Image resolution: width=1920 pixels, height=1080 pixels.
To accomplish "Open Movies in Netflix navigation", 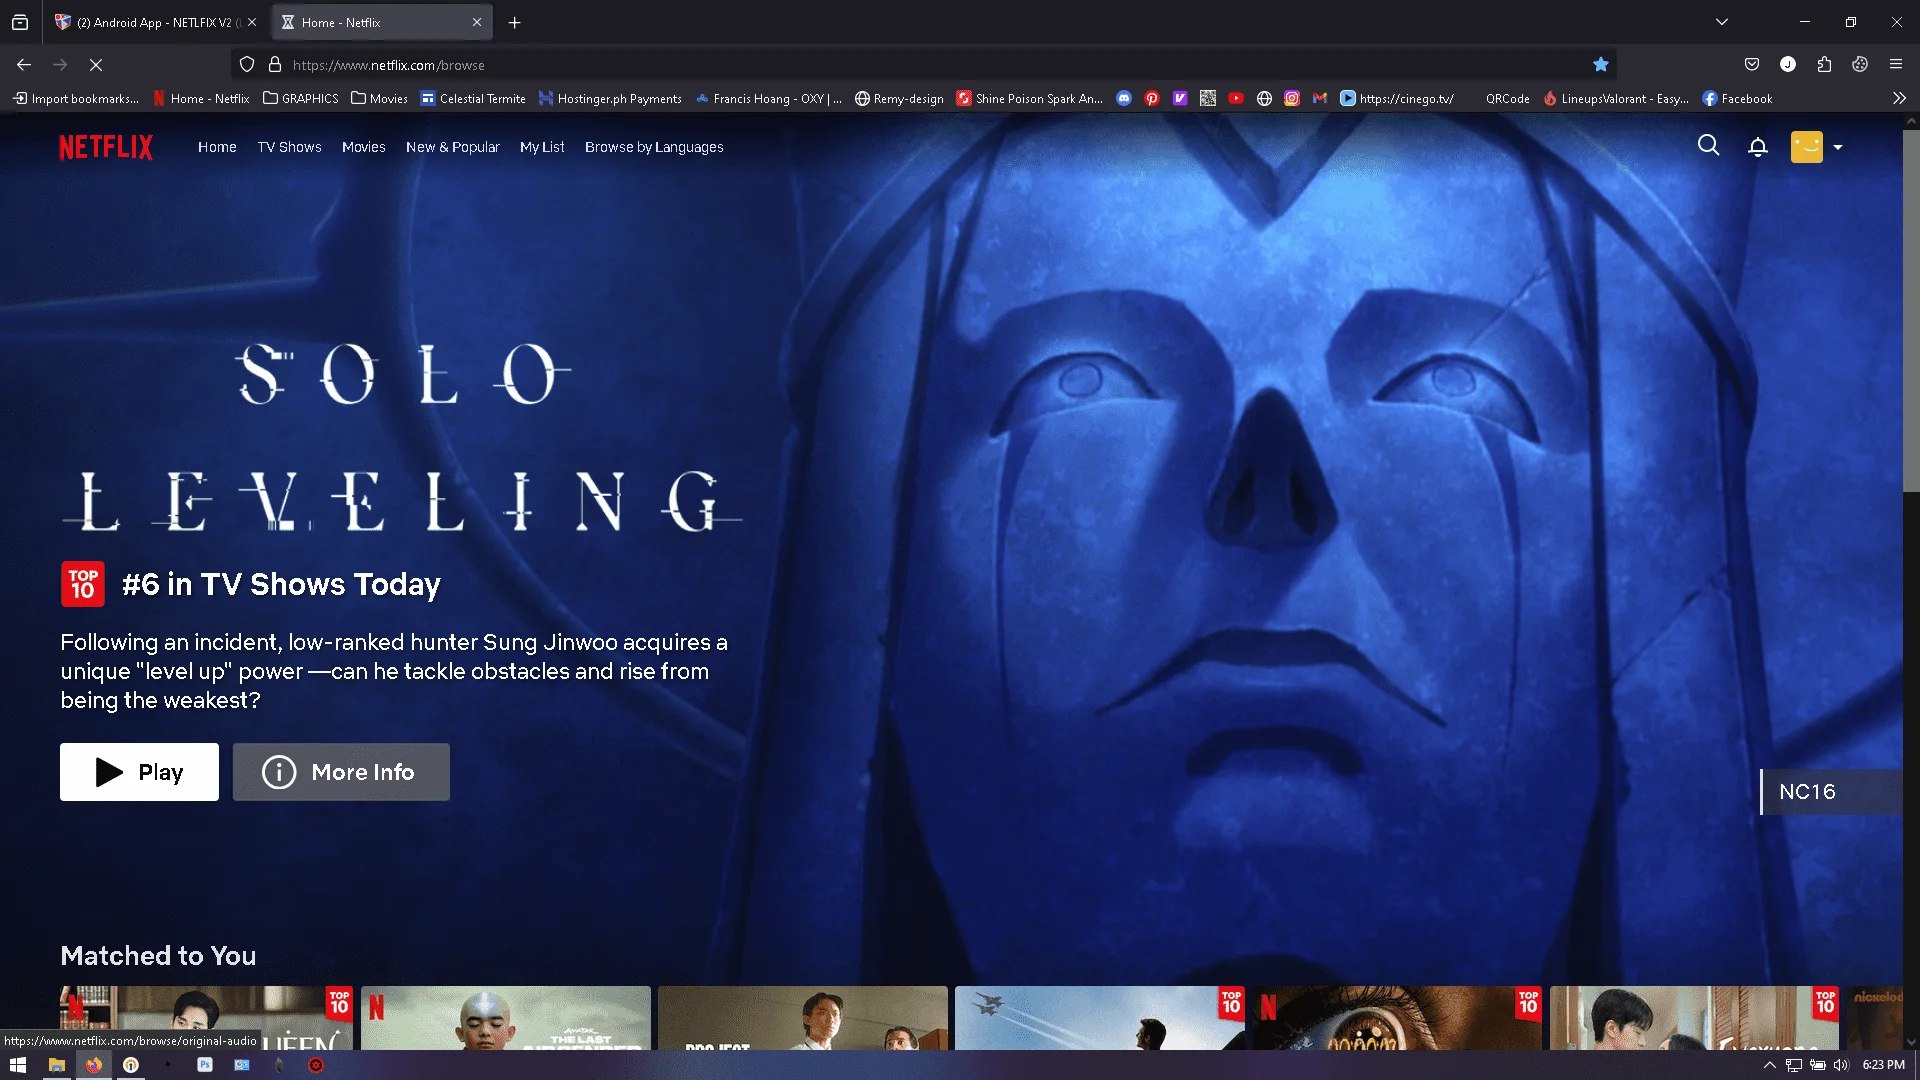I will coord(363,147).
